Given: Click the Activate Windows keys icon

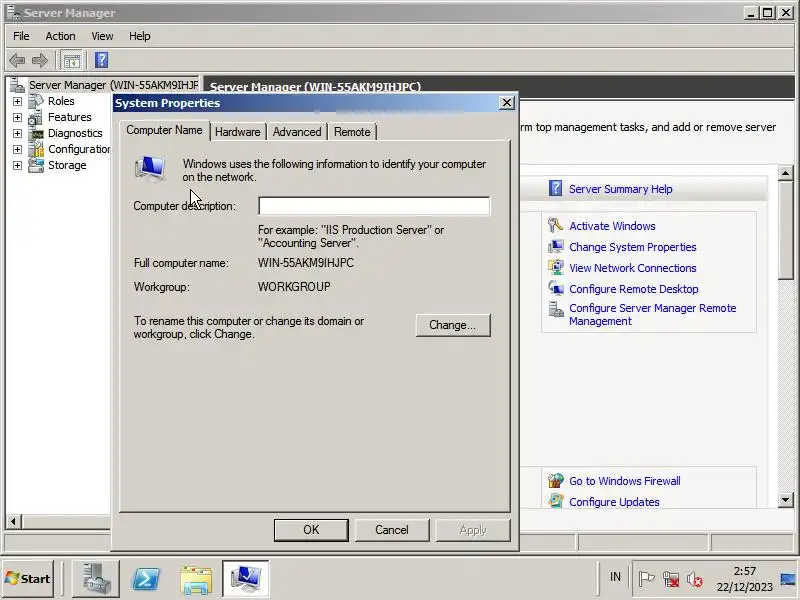Looking at the screenshot, I should coord(555,226).
